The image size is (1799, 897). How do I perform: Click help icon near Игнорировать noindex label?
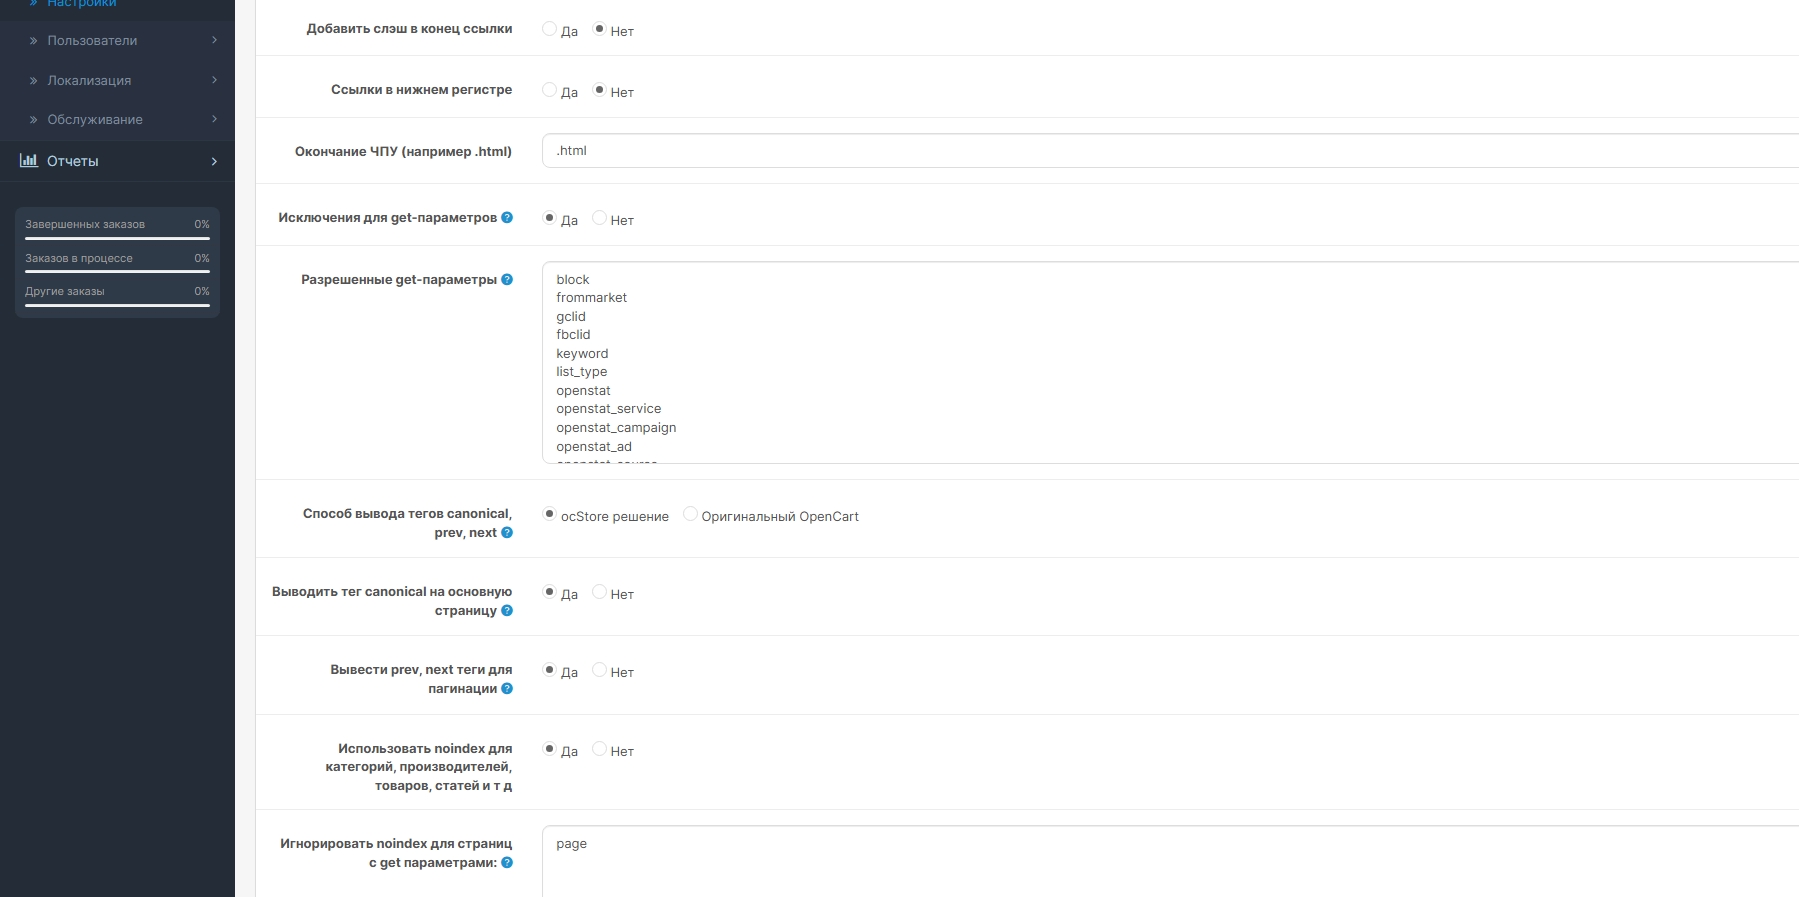[x=507, y=863]
